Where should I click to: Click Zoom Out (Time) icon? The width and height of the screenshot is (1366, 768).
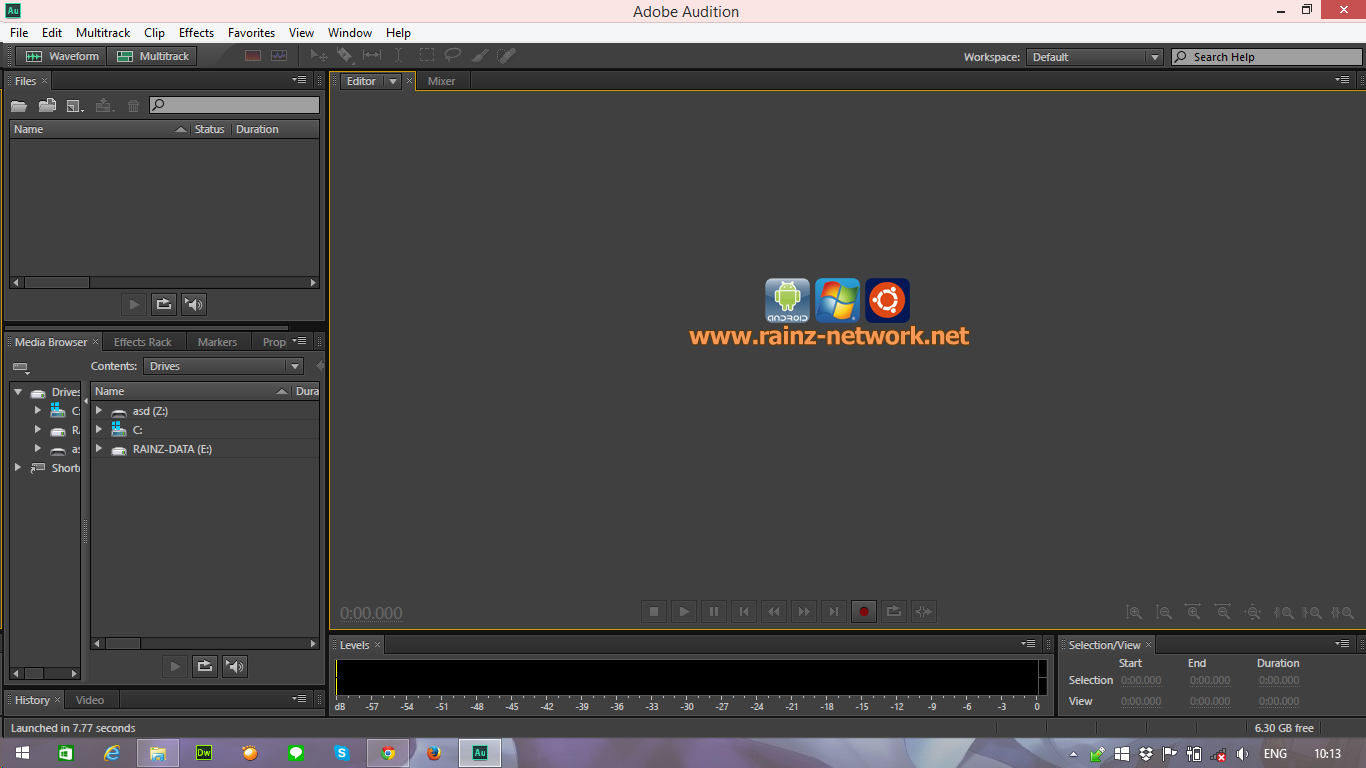[1223, 612]
